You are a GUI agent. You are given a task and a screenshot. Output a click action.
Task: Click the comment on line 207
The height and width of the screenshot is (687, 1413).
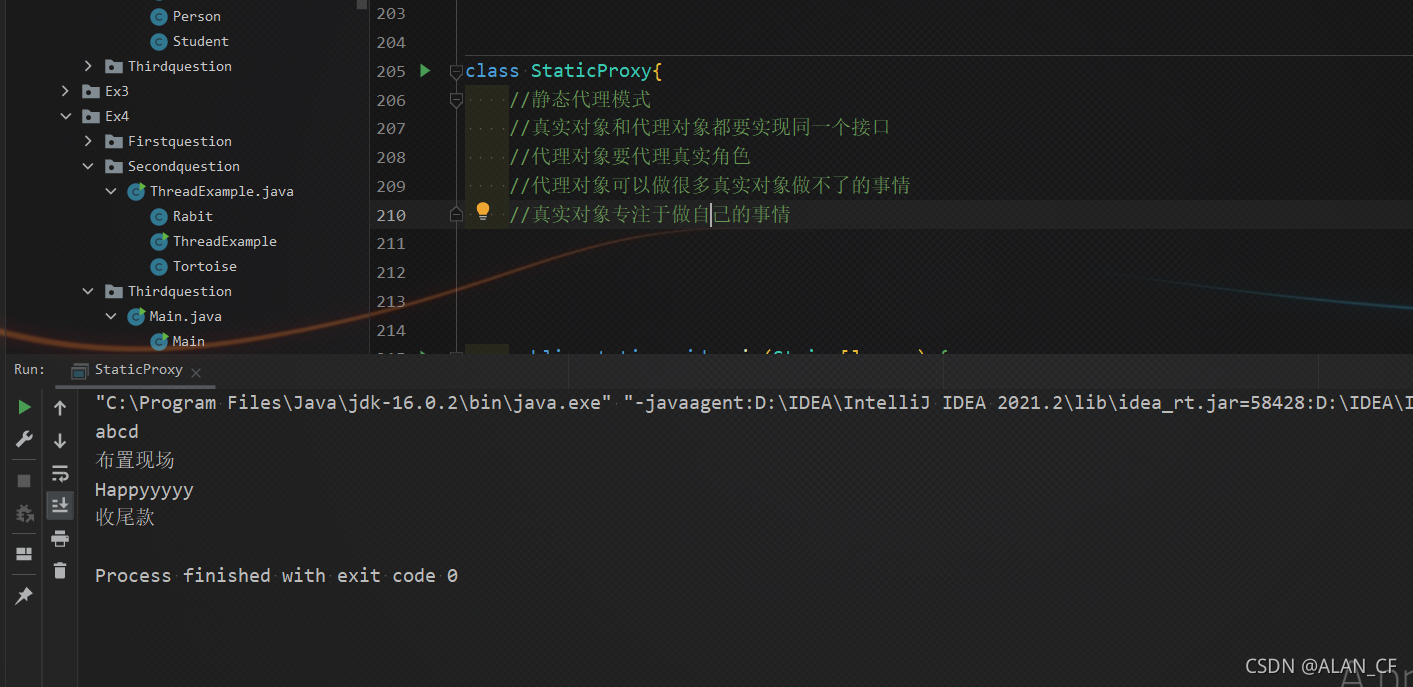[x=700, y=128]
